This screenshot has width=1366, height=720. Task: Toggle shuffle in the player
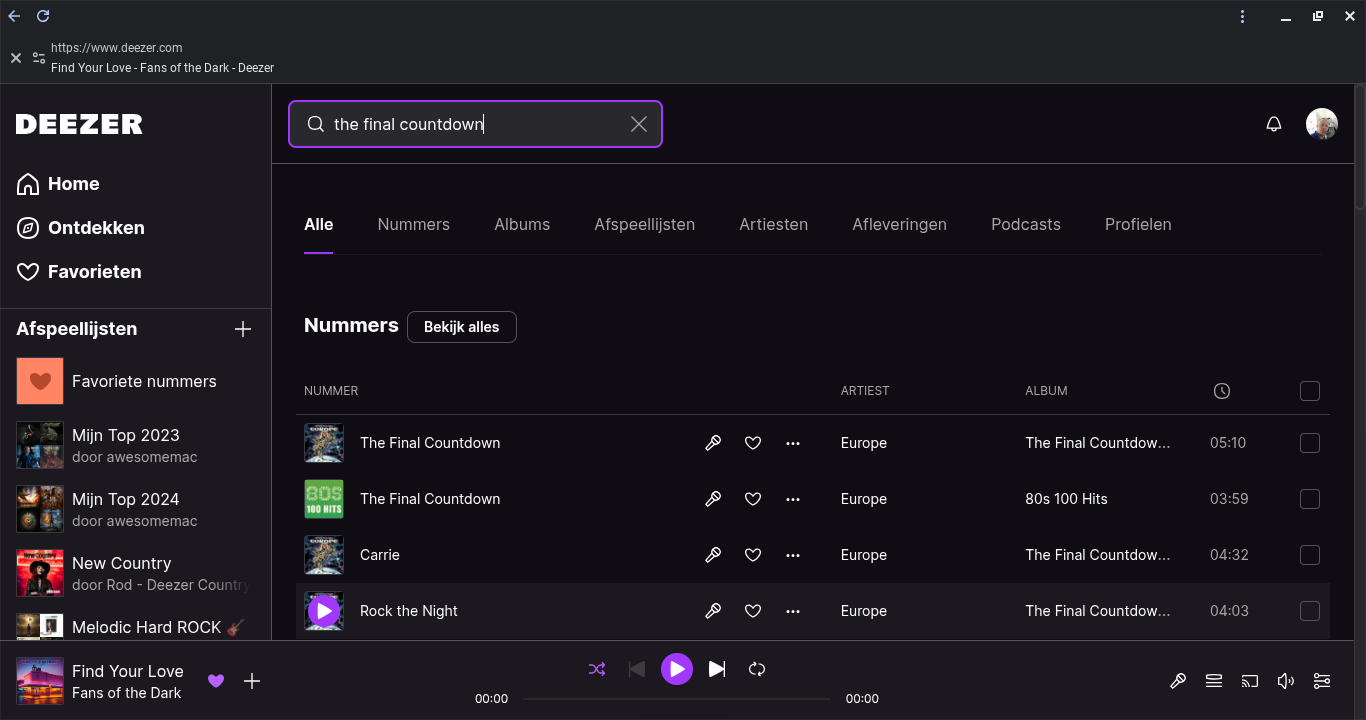tap(597, 669)
